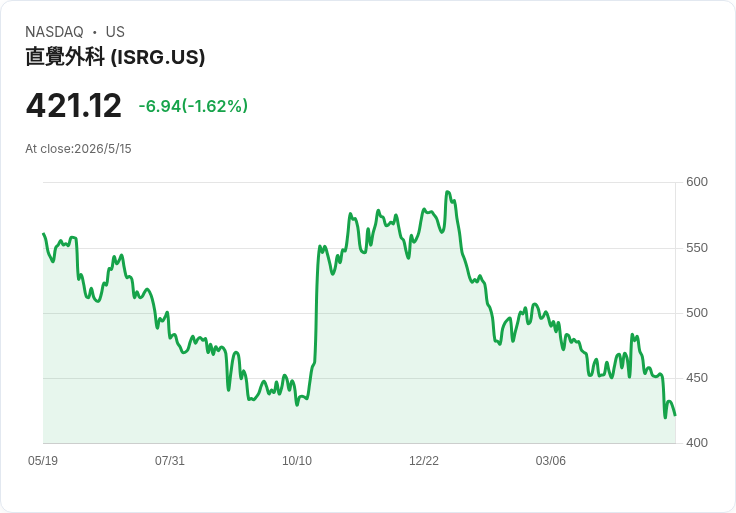Click the NASDAQ exchange label

(54, 32)
